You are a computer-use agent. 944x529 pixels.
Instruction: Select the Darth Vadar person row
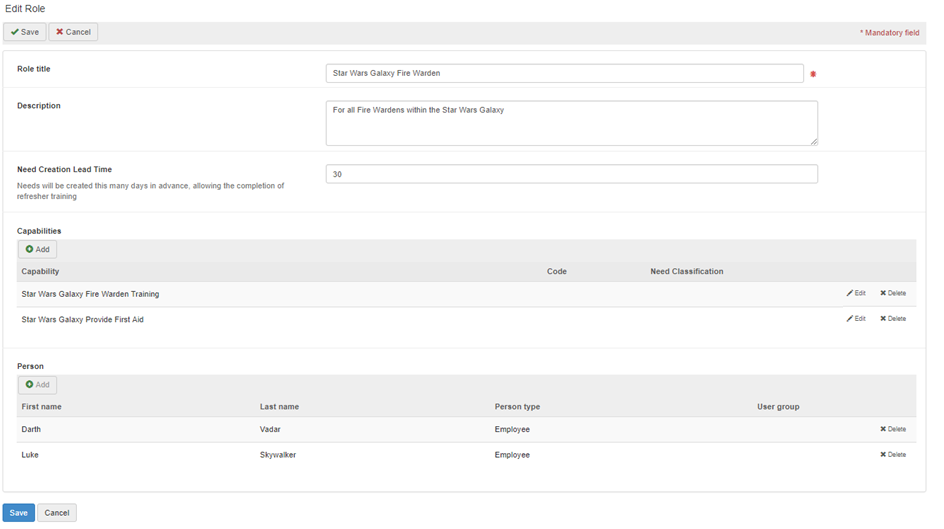300,429
